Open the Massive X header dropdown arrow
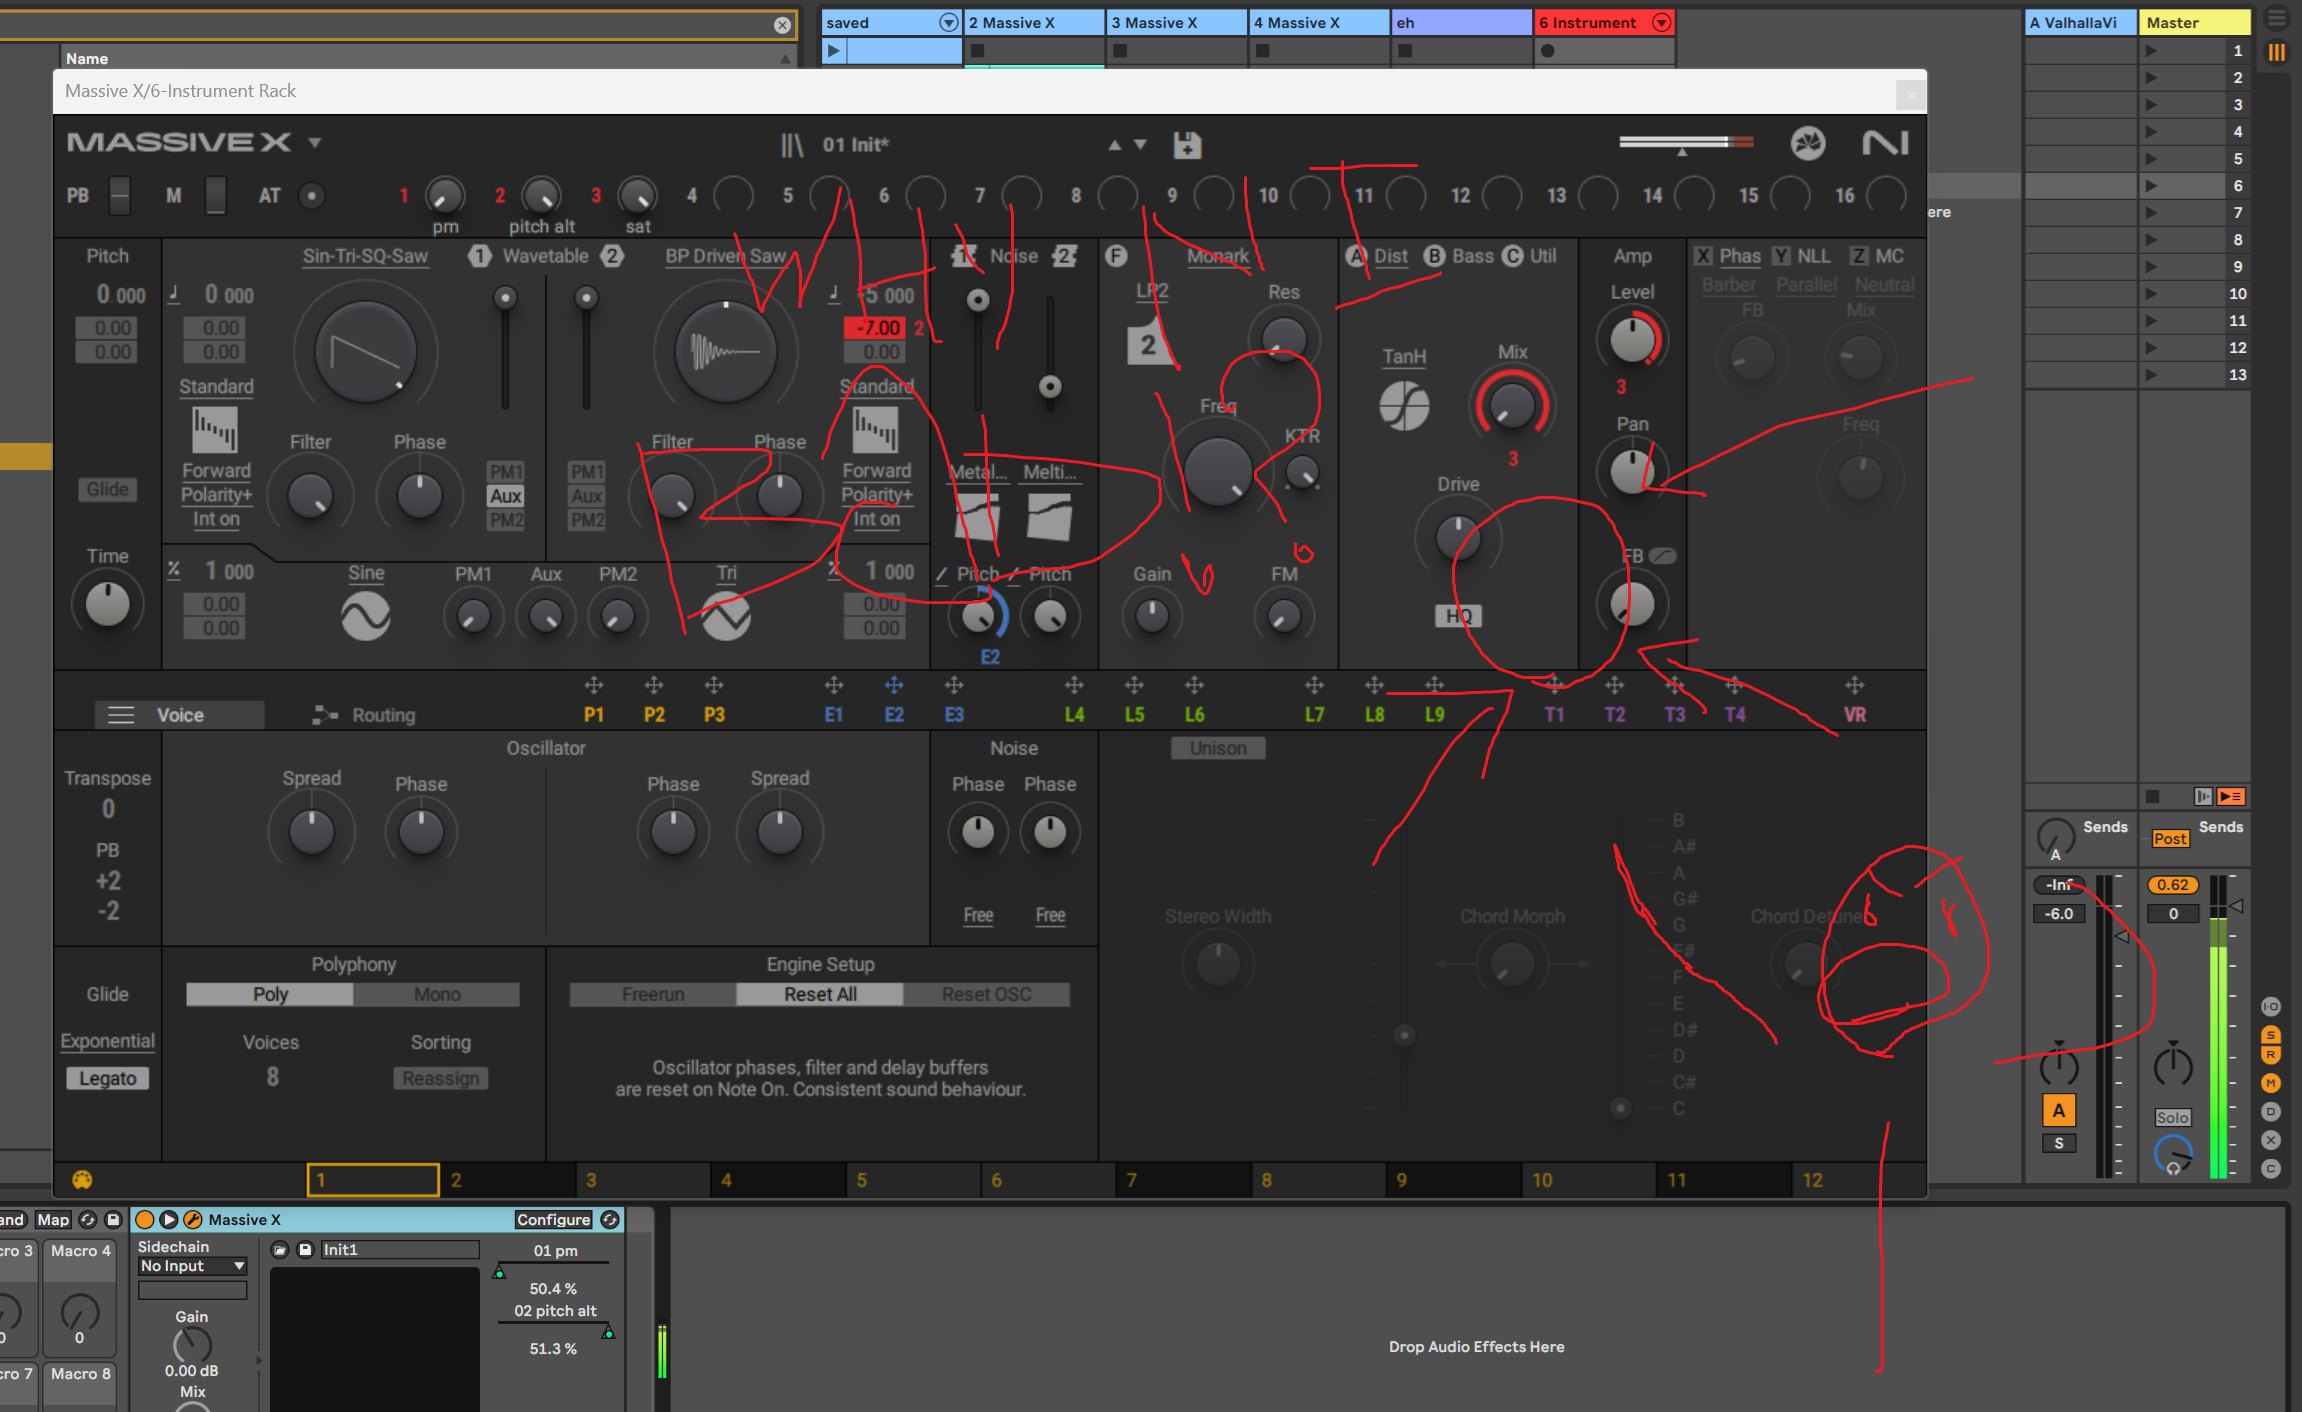 pos(314,143)
